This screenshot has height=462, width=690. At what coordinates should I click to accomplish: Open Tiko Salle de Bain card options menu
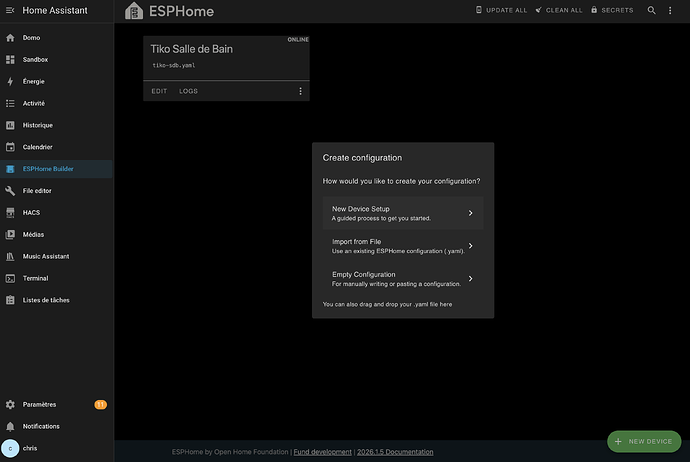click(x=299, y=91)
